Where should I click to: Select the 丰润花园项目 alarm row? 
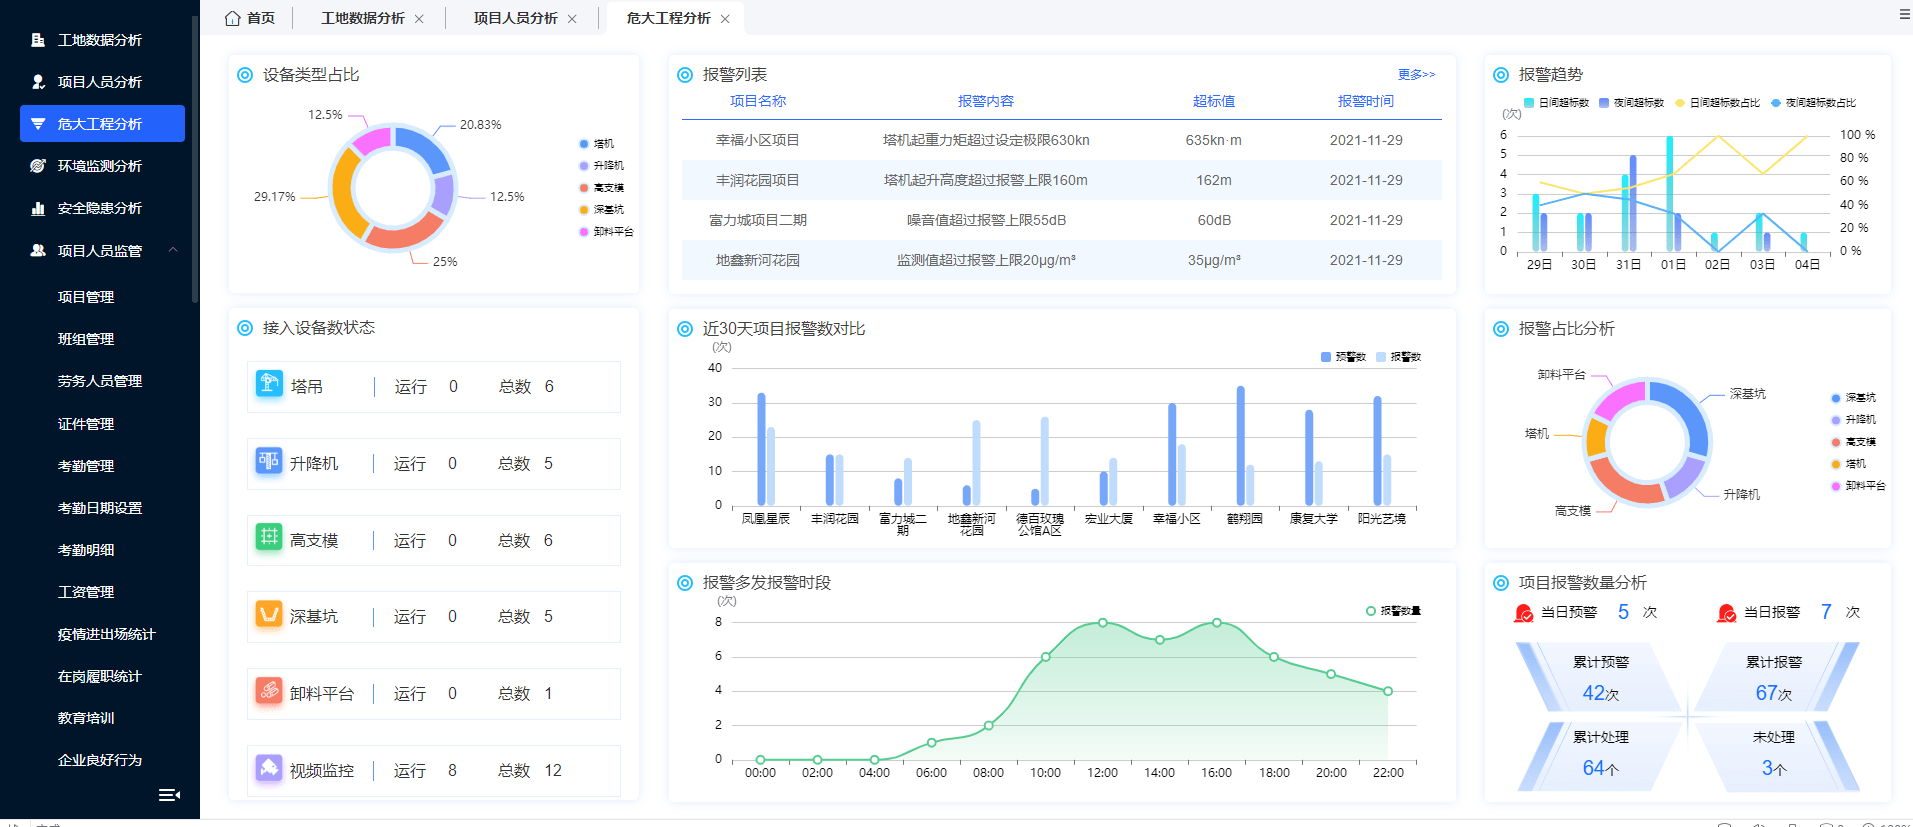click(x=1062, y=180)
